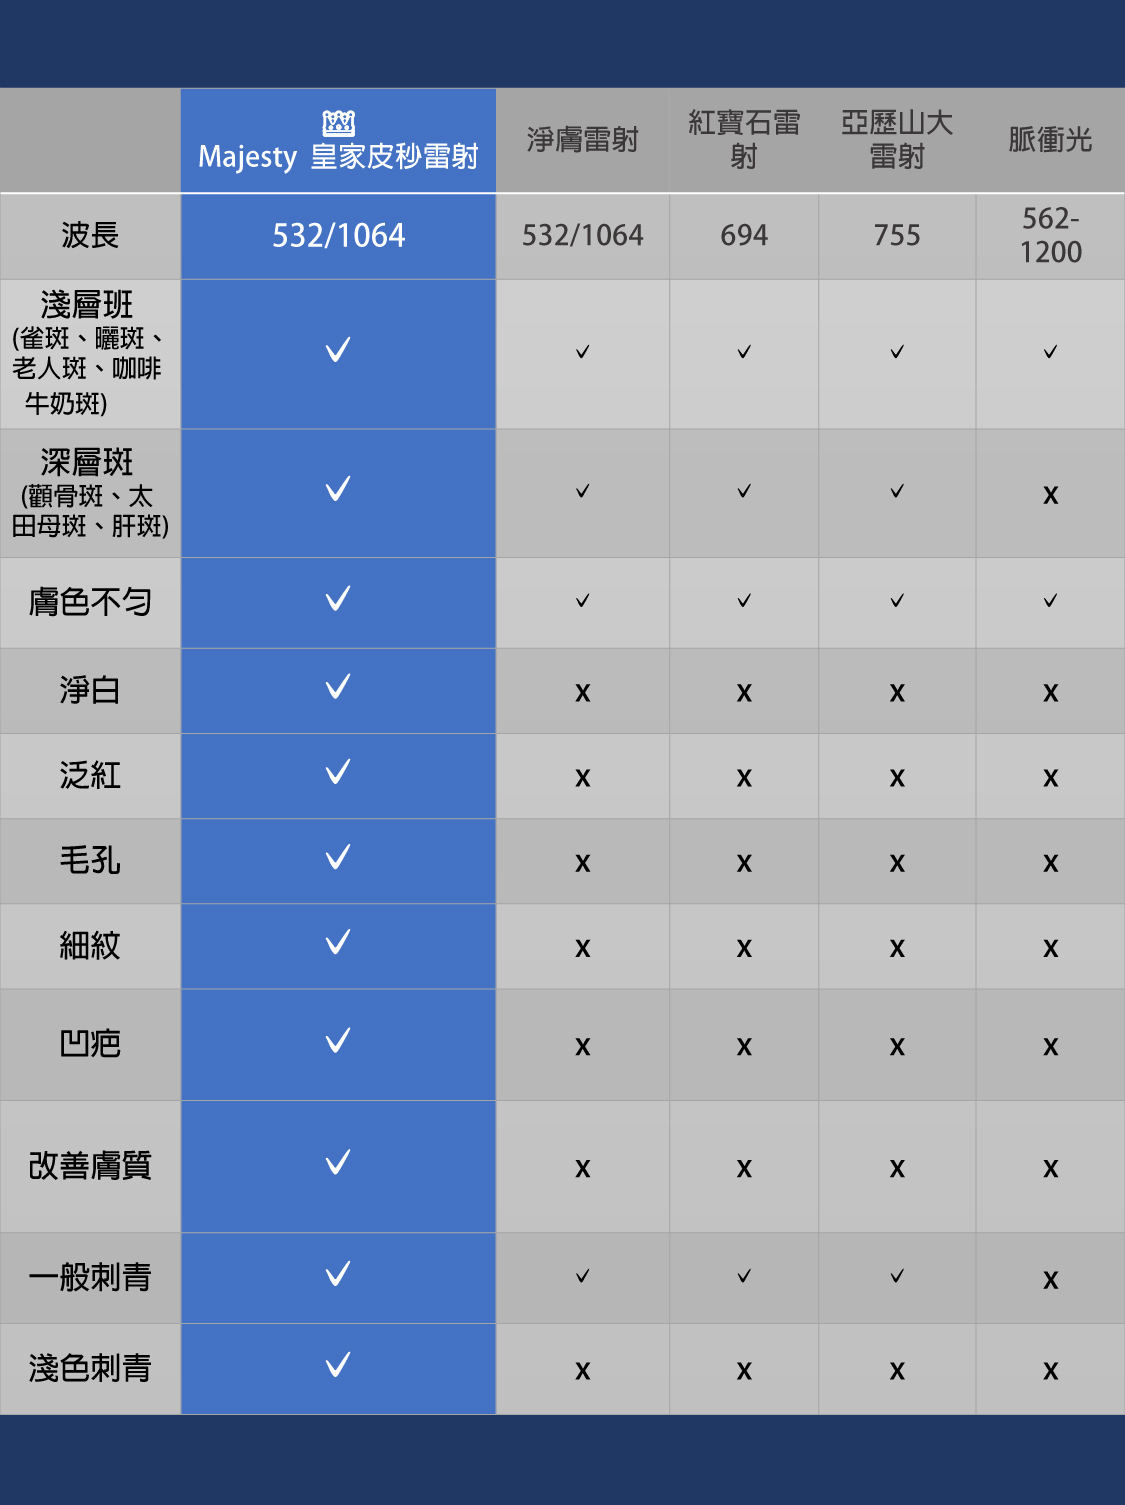Image resolution: width=1125 pixels, height=1505 pixels.
Task: Click the 細紋 row label
Action: coord(90,945)
